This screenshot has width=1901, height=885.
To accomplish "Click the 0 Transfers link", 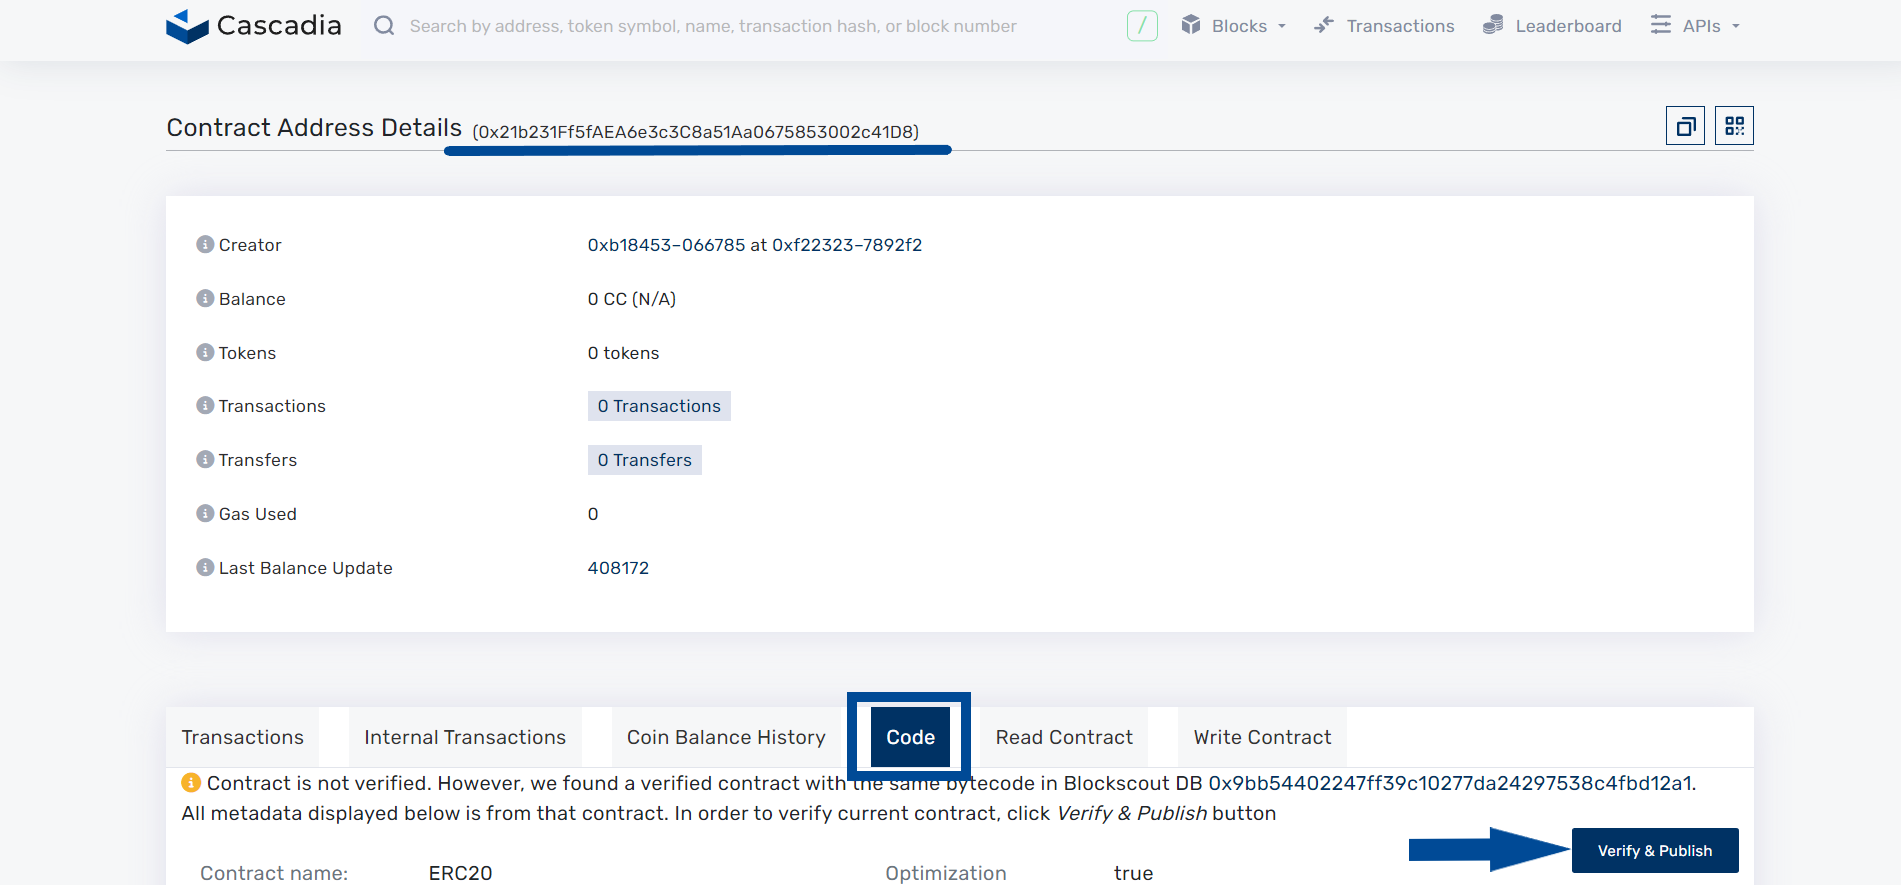I will tap(645, 460).
